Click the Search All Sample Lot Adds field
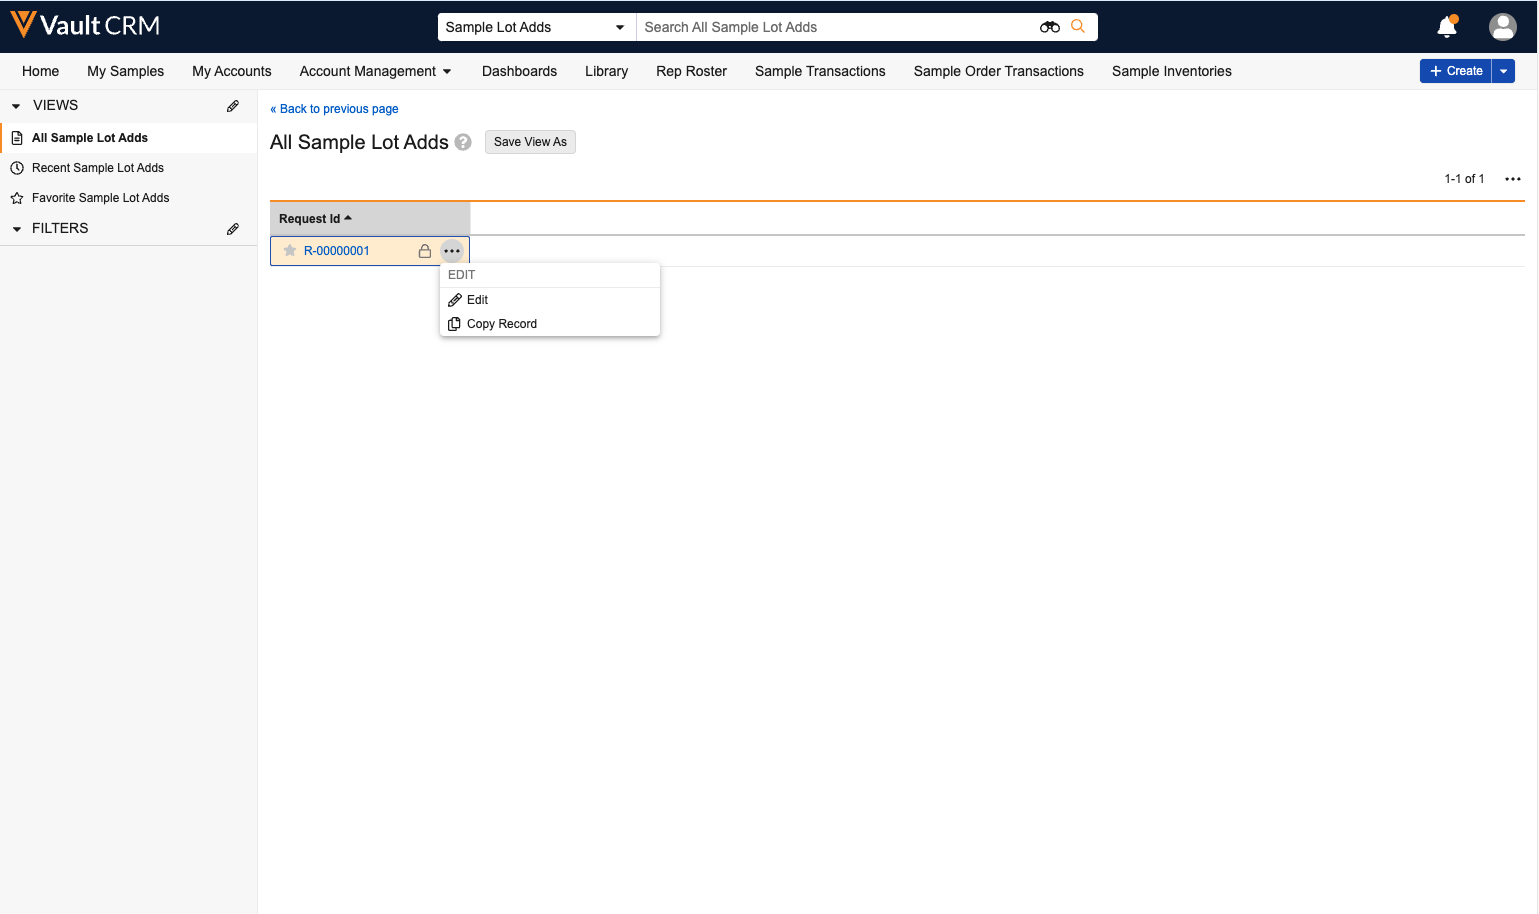This screenshot has width=1539, height=914. 835,27
